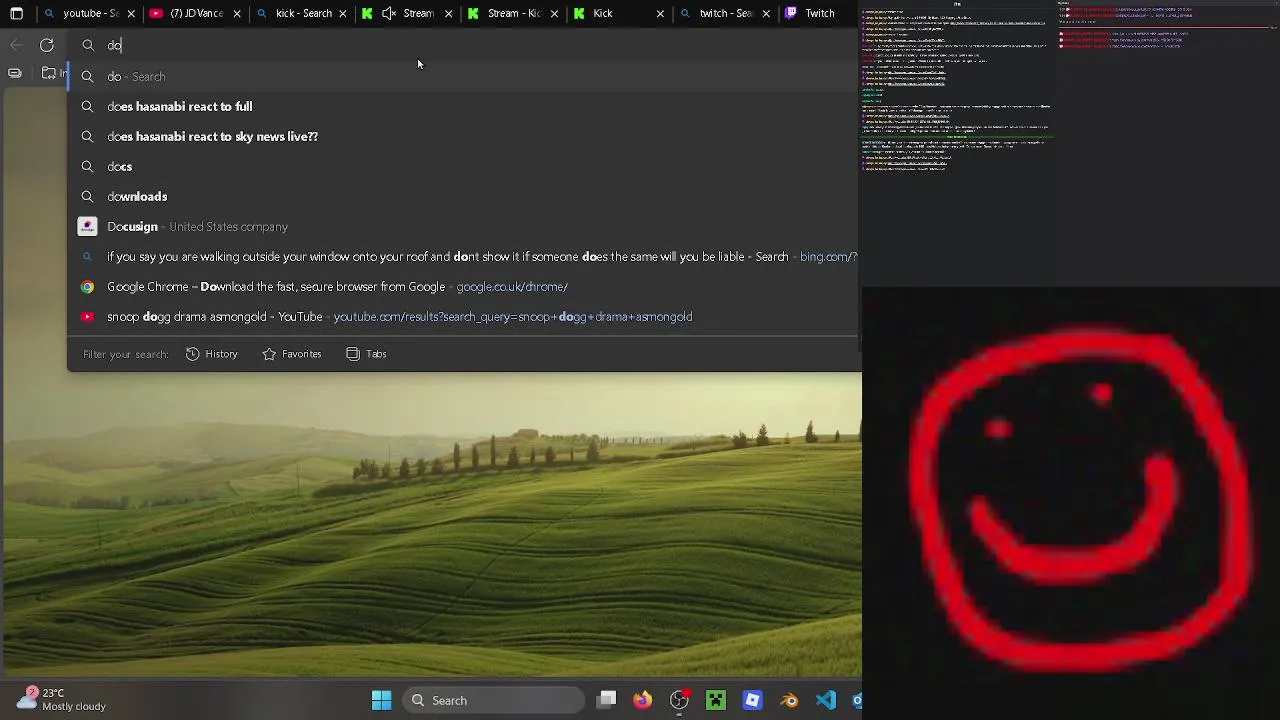1280x720 pixels.
Task: Close the muted Stream tab
Action: point(449,14)
